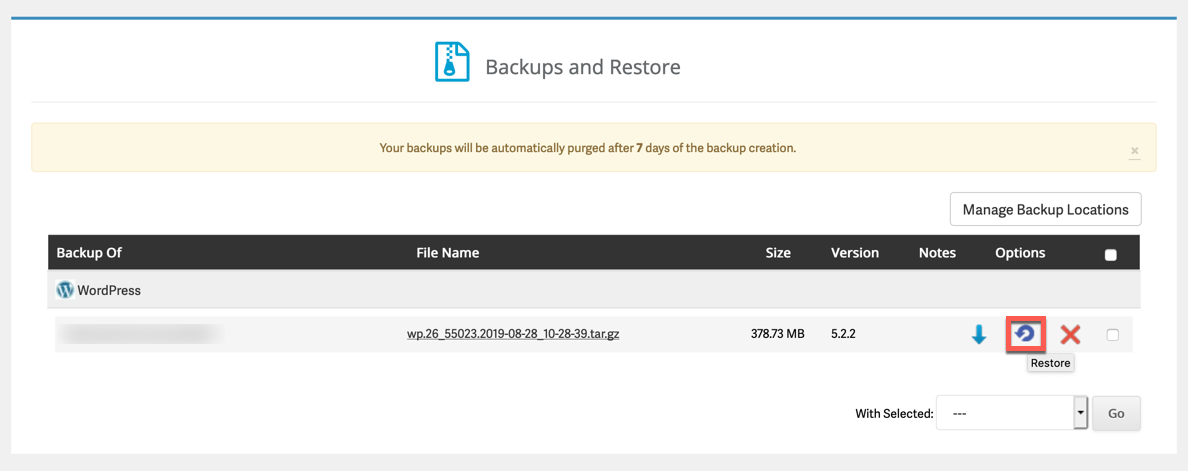The image size is (1188, 471).
Task: Open the With Selected dropdown
Action: [1004, 413]
